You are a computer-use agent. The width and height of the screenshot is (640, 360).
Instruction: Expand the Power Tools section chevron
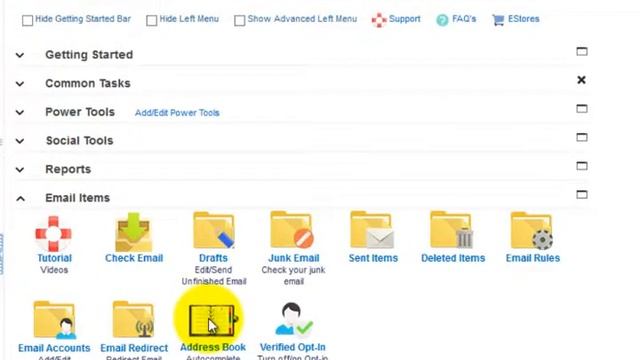[x=20, y=112]
